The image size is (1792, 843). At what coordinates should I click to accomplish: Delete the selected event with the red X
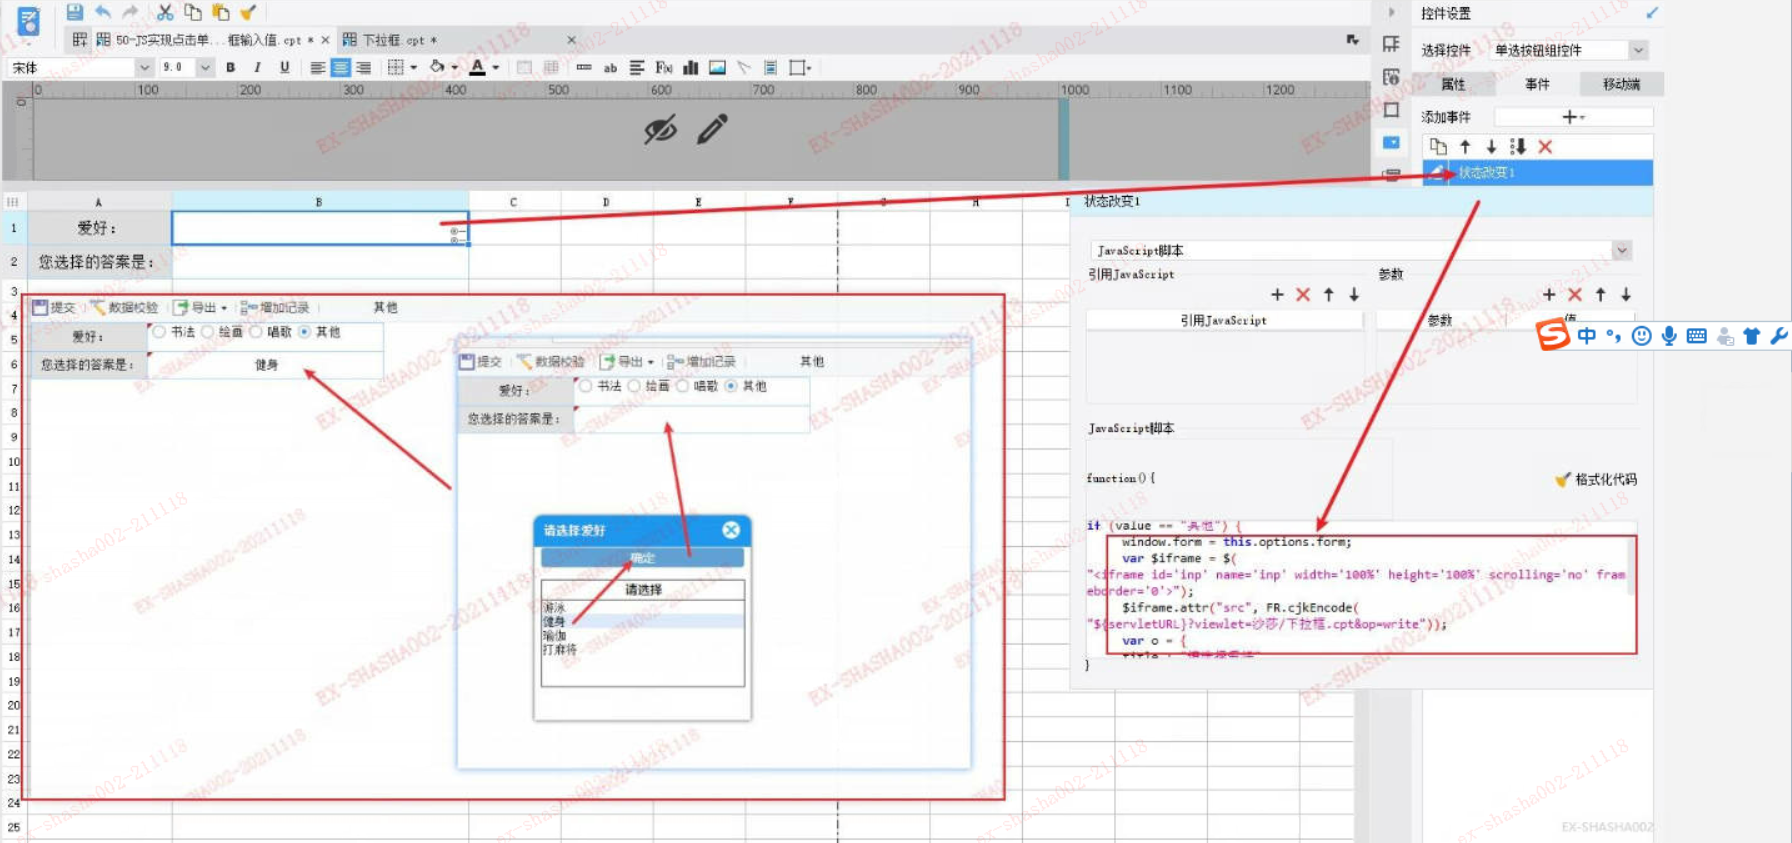1545,146
